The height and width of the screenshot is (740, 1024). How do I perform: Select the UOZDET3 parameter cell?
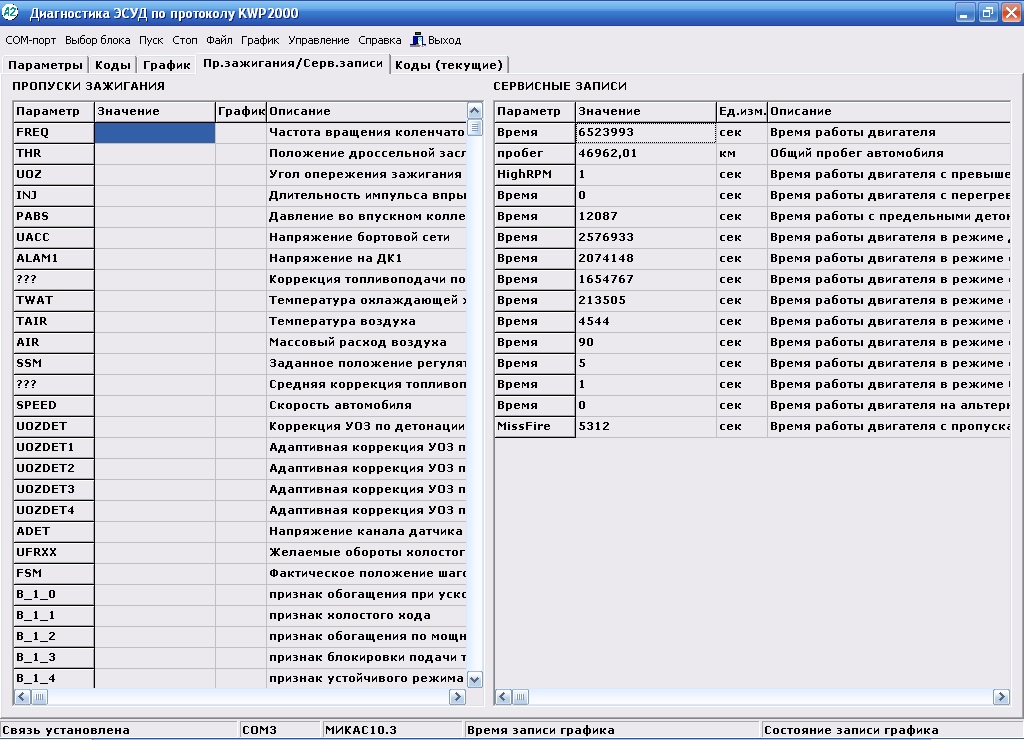coord(54,489)
